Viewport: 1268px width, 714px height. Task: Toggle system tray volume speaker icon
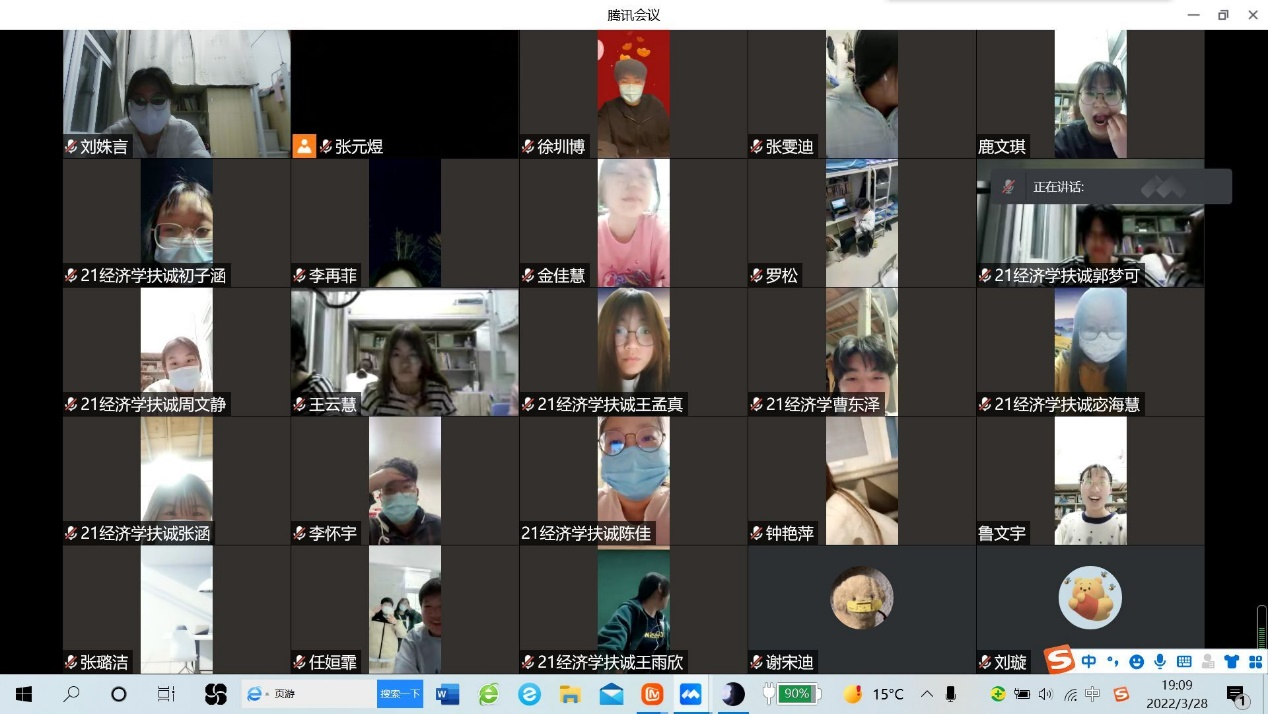coord(1046,694)
